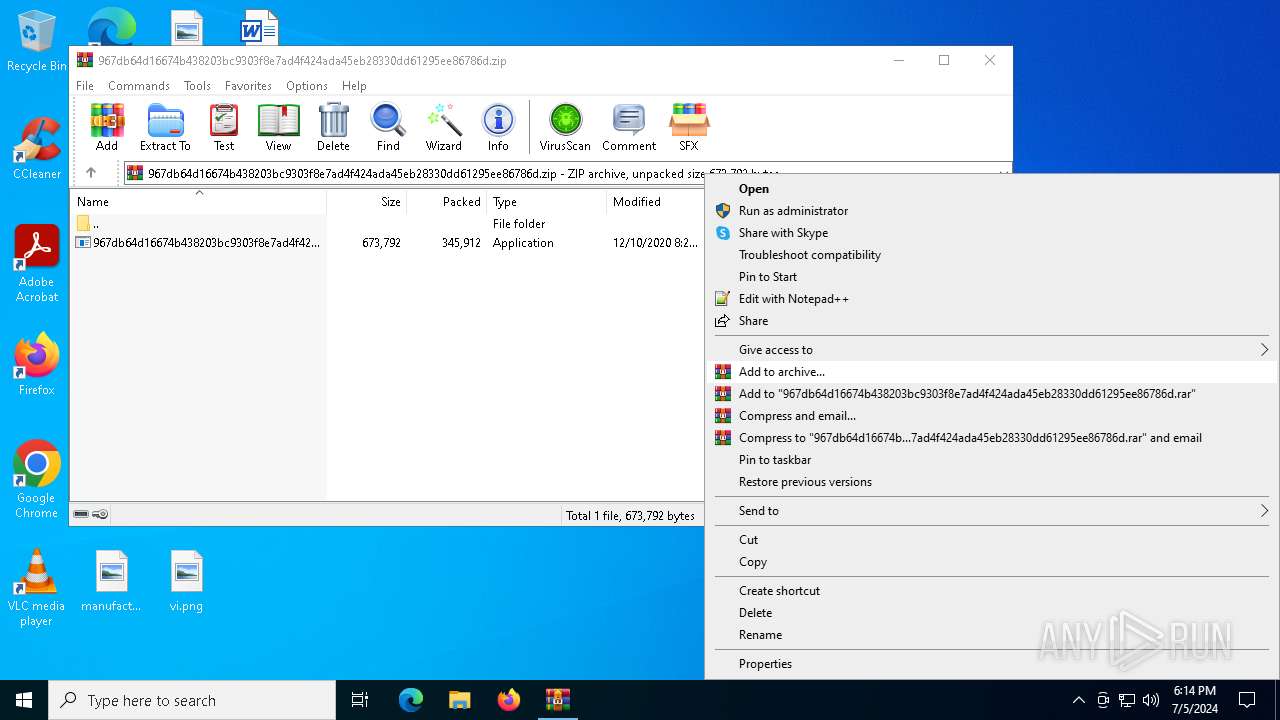Image resolution: width=1280 pixels, height=720 pixels.
Task: Open File Explorer from the taskbar
Action: pyautogui.click(x=459, y=700)
